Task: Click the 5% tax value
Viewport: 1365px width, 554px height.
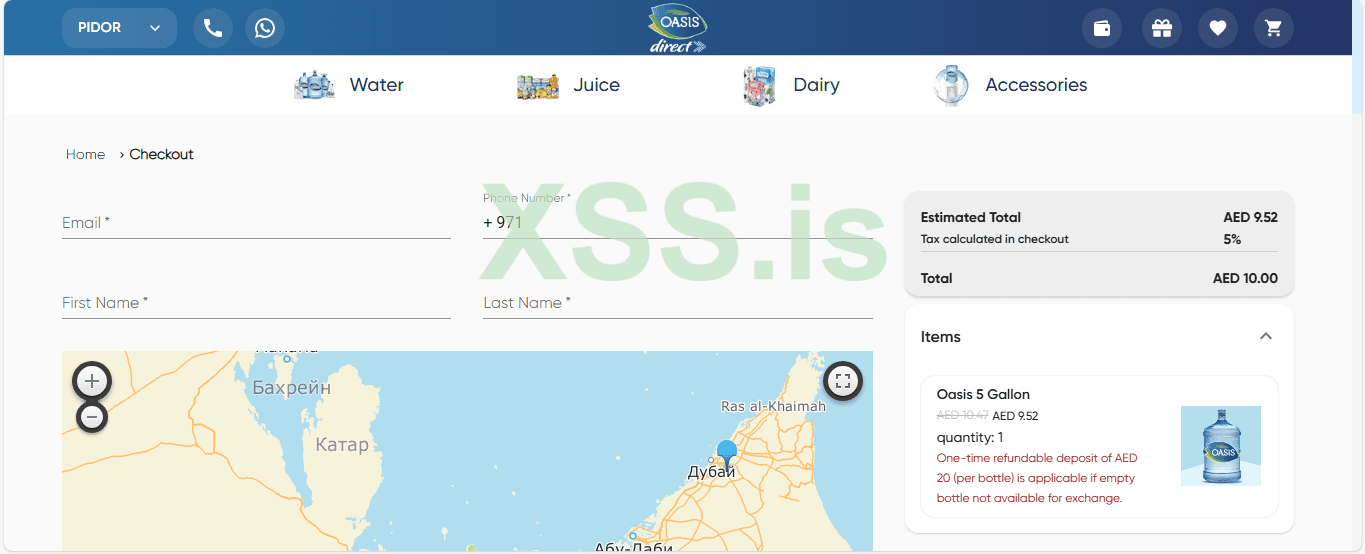Action: coord(1232,239)
